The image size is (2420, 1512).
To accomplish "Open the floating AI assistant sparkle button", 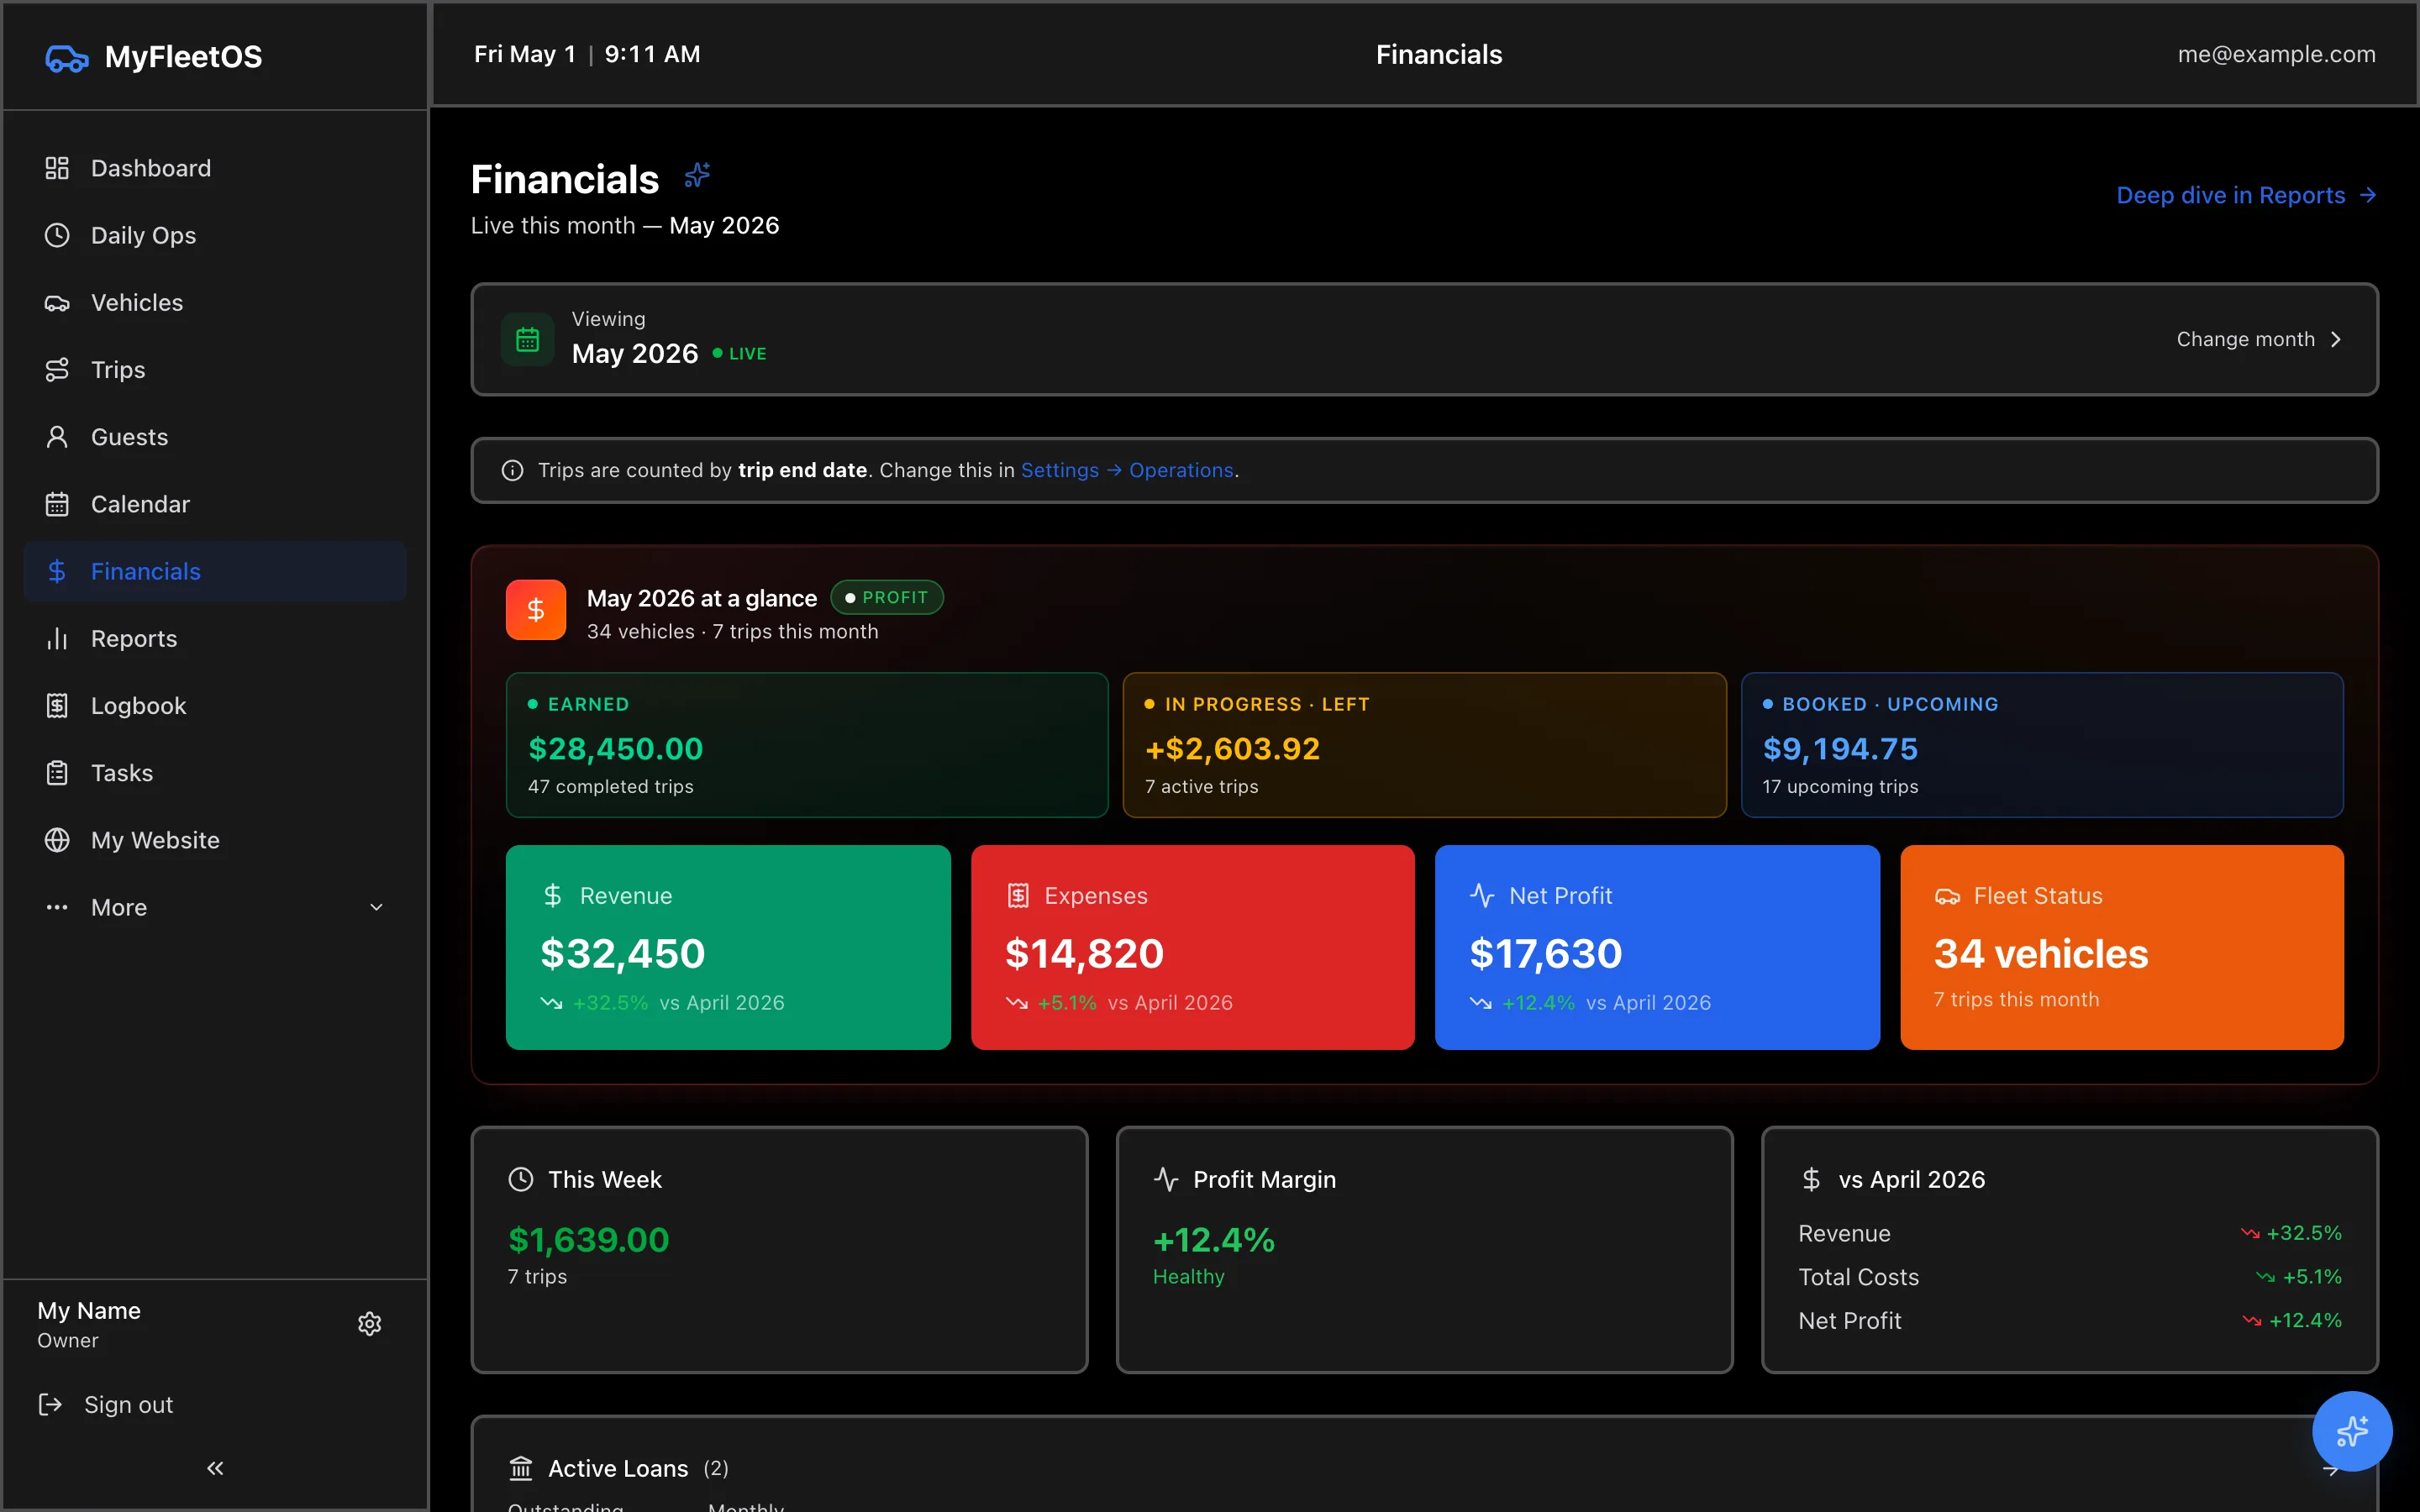I will click(x=2352, y=1431).
